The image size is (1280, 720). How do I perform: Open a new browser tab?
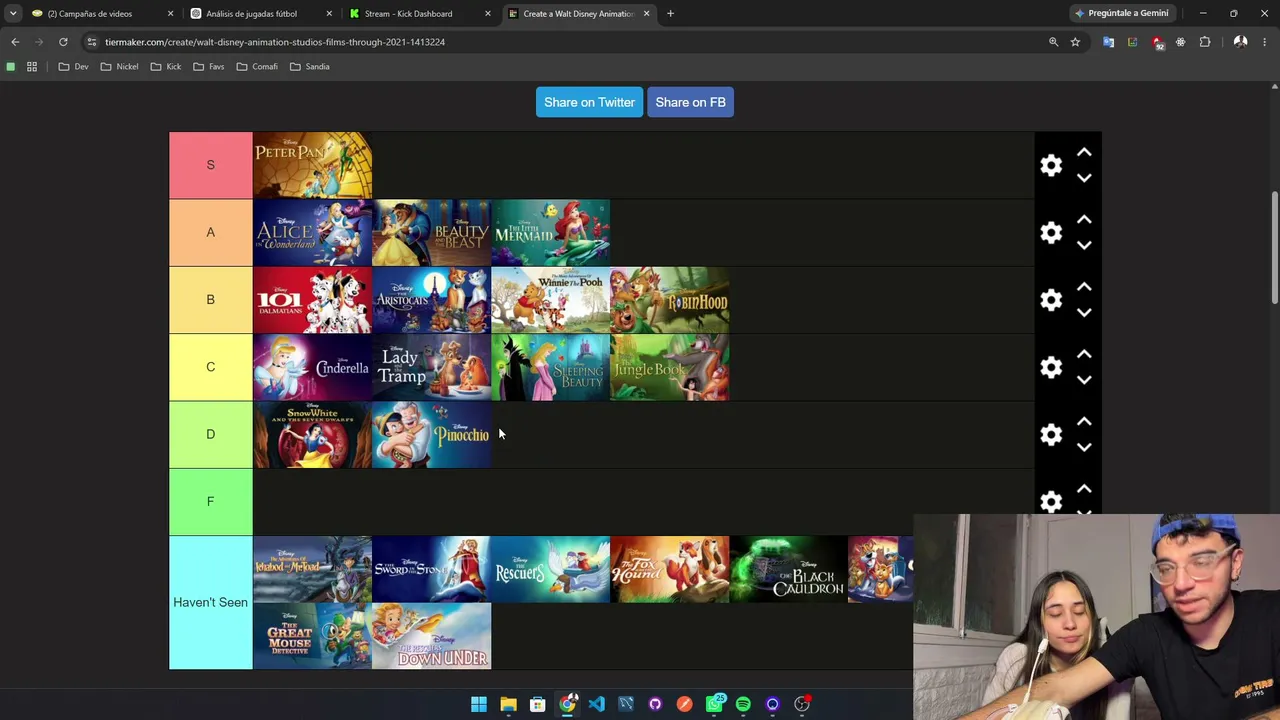point(670,14)
